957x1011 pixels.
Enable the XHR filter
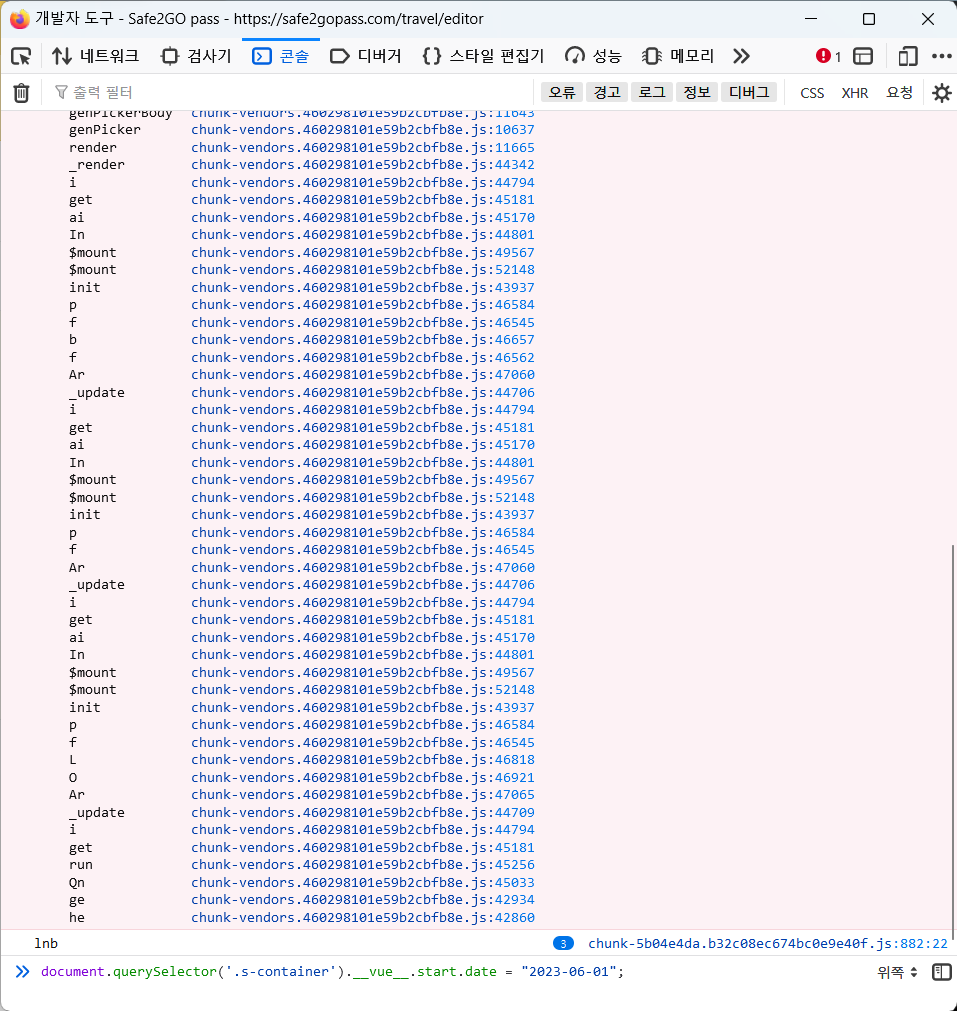click(x=854, y=93)
